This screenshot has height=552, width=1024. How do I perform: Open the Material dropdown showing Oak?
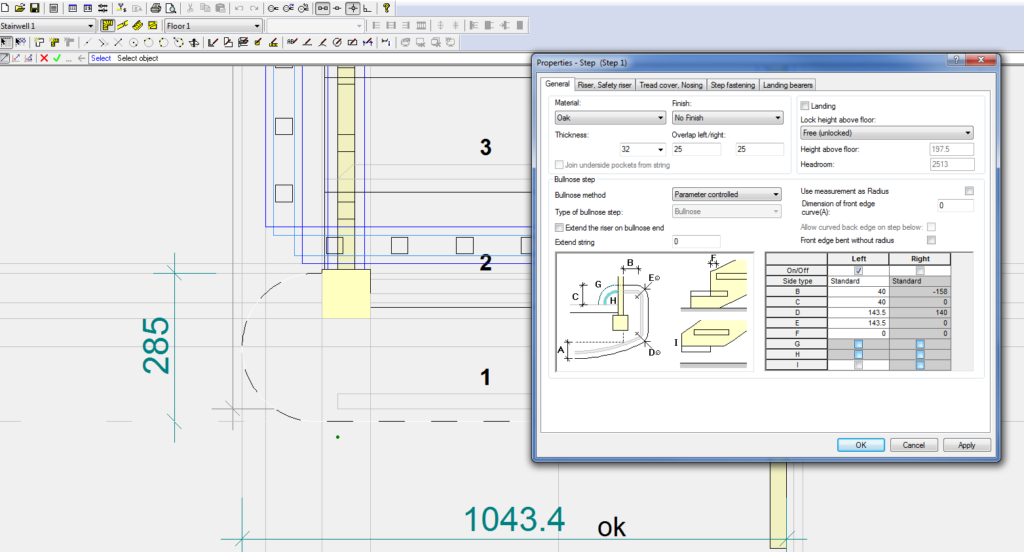tap(610, 118)
